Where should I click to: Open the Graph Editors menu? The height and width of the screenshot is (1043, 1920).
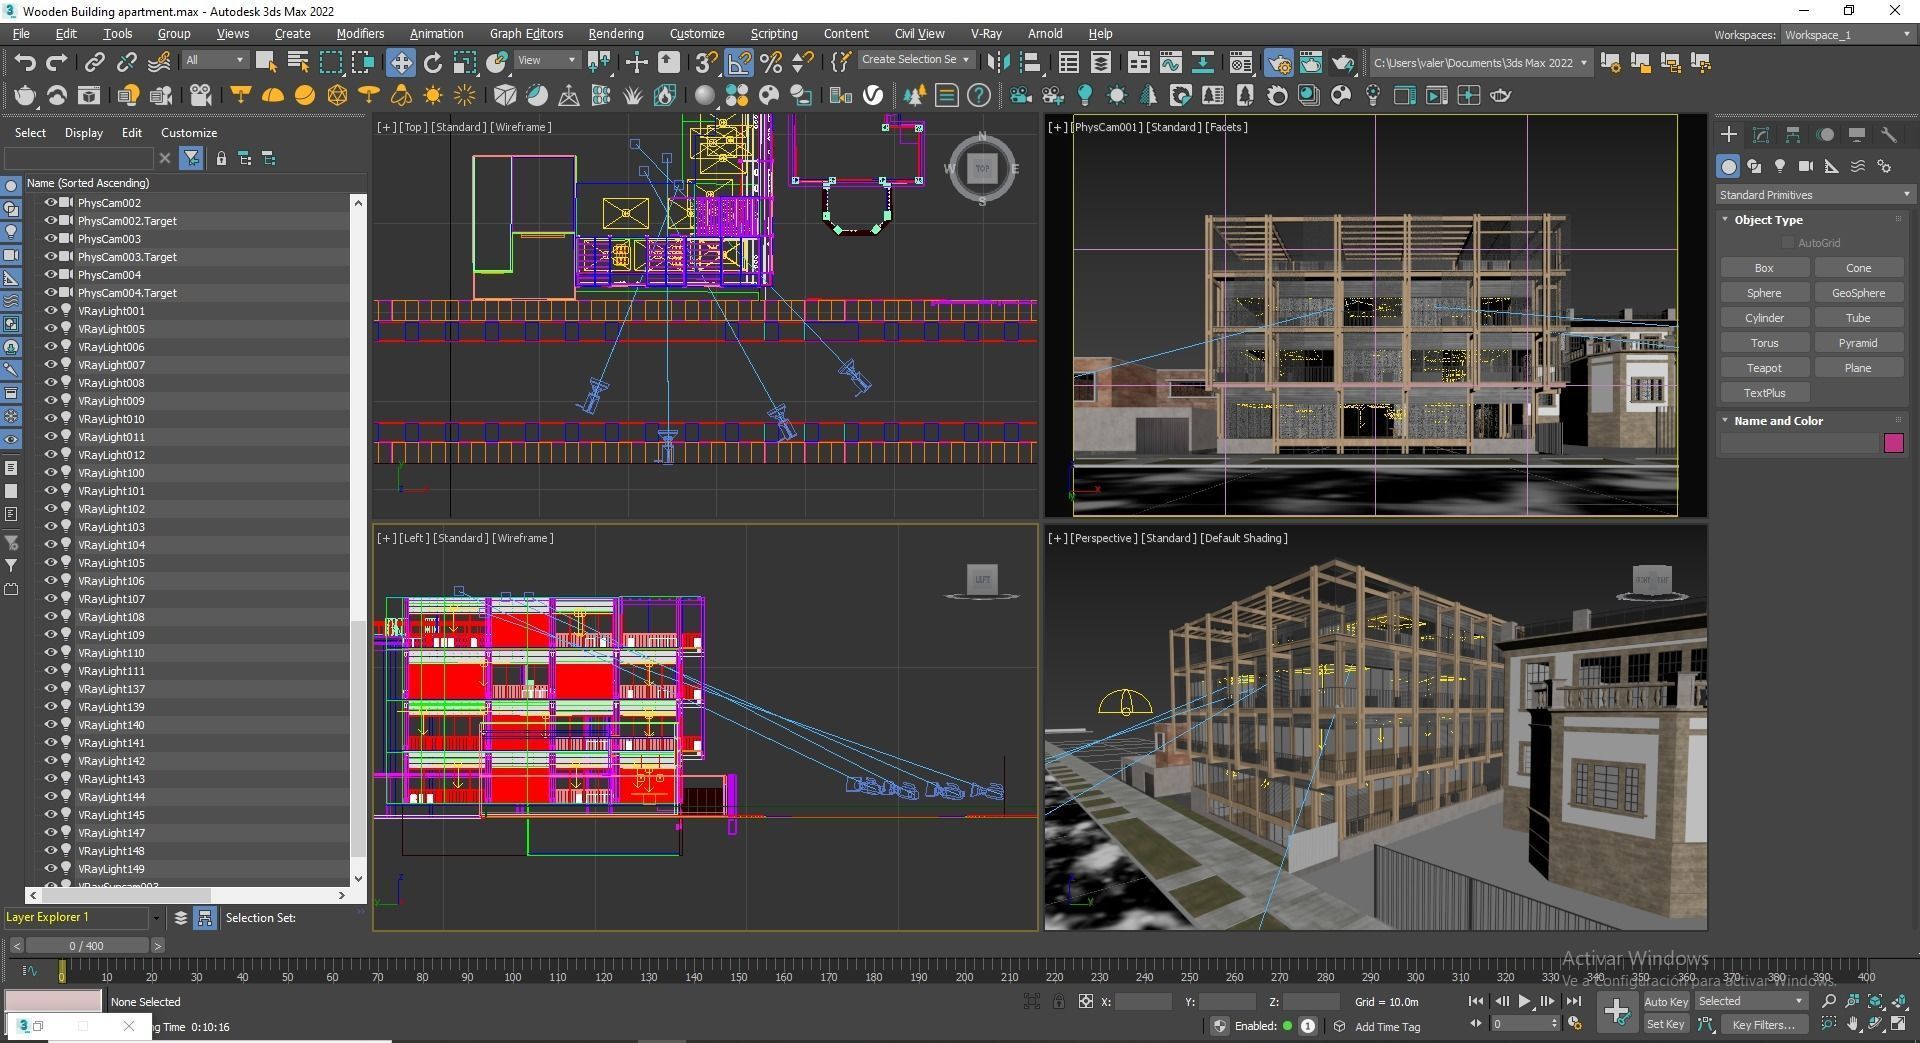pyautogui.click(x=526, y=33)
